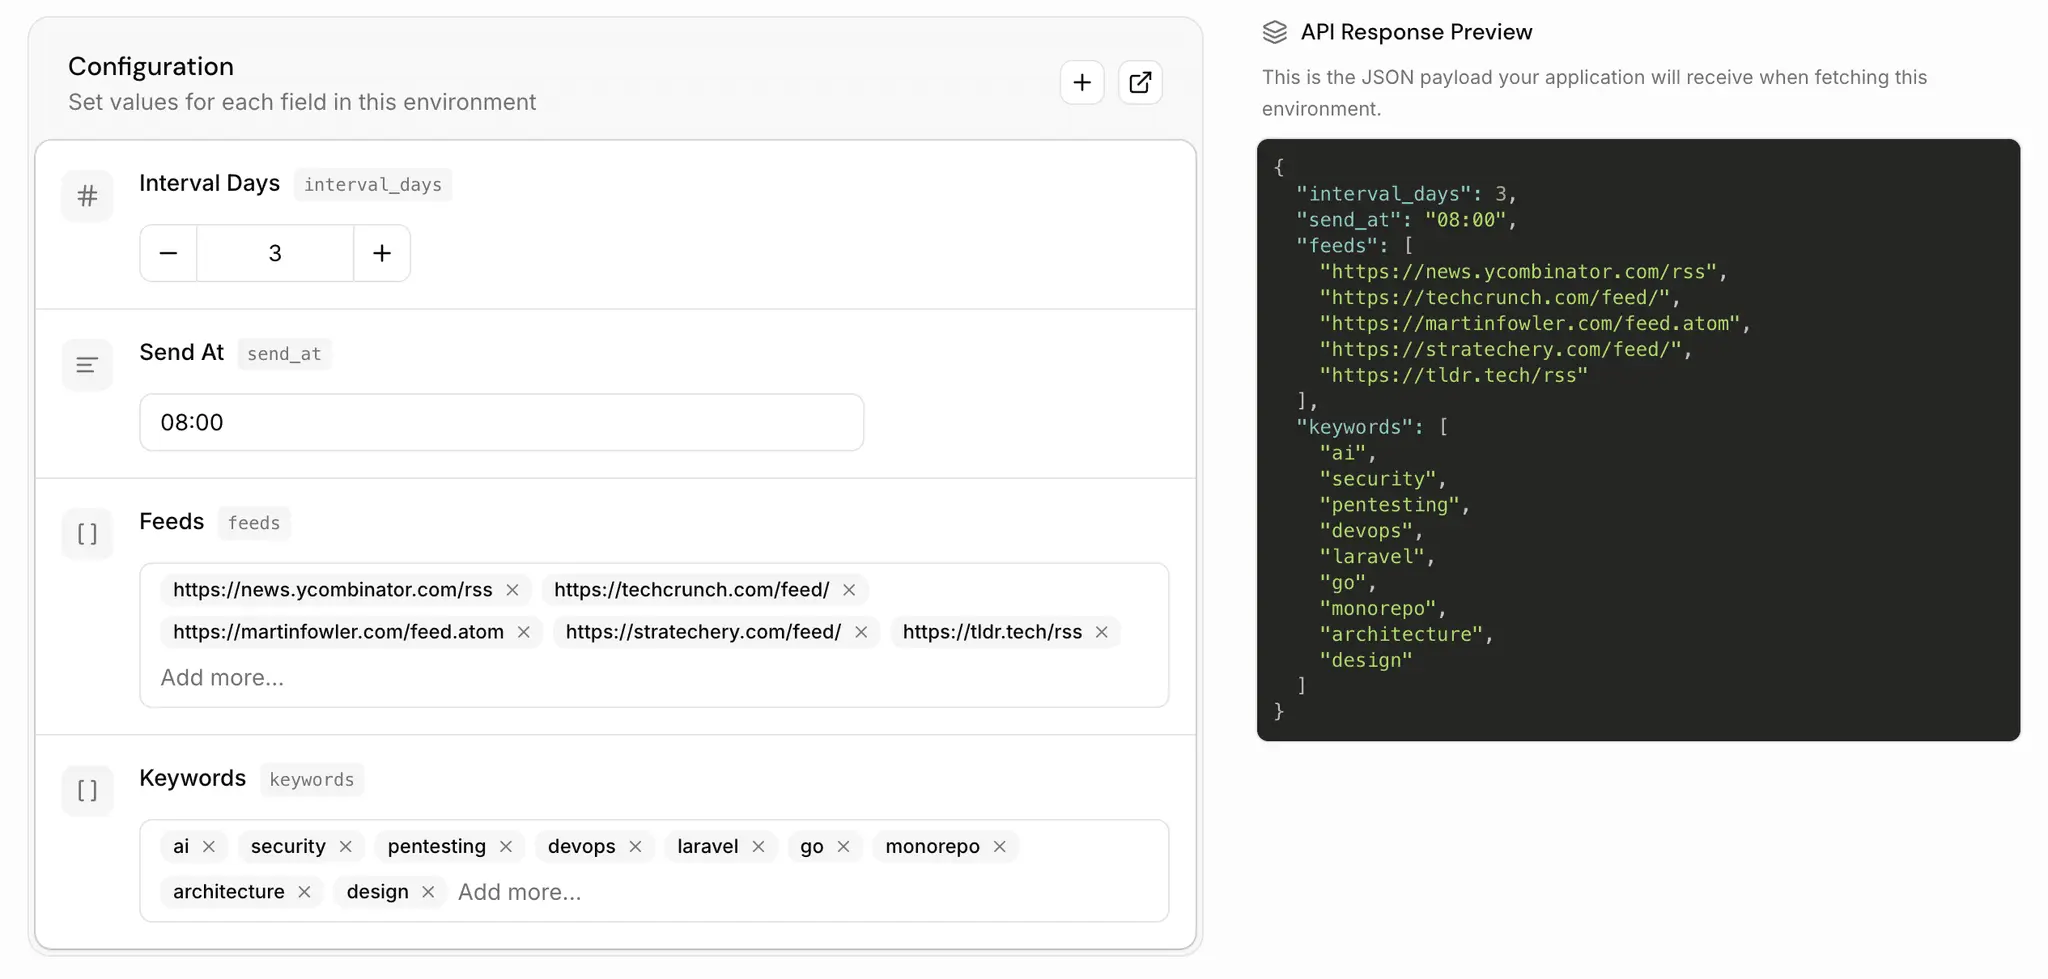The height and width of the screenshot is (979, 2048).
Task: Remove the laravel keyword tag
Action: (x=758, y=846)
